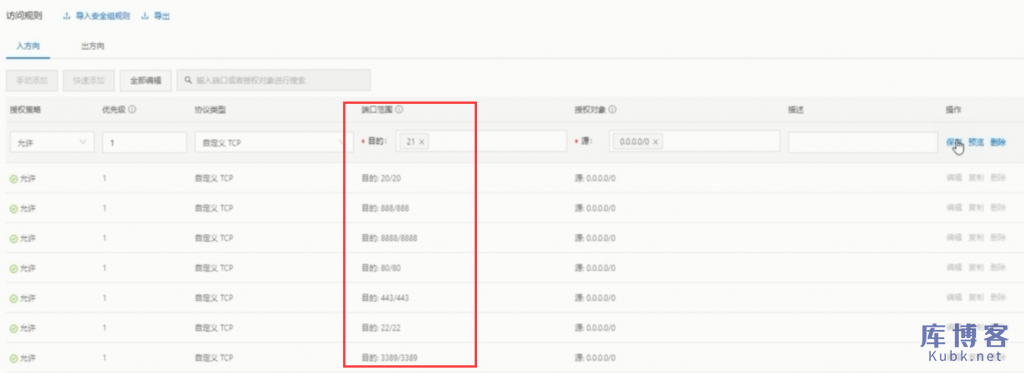Click inside the source address input field
Viewport: 1024px width, 373px height.
tap(695, 142)
